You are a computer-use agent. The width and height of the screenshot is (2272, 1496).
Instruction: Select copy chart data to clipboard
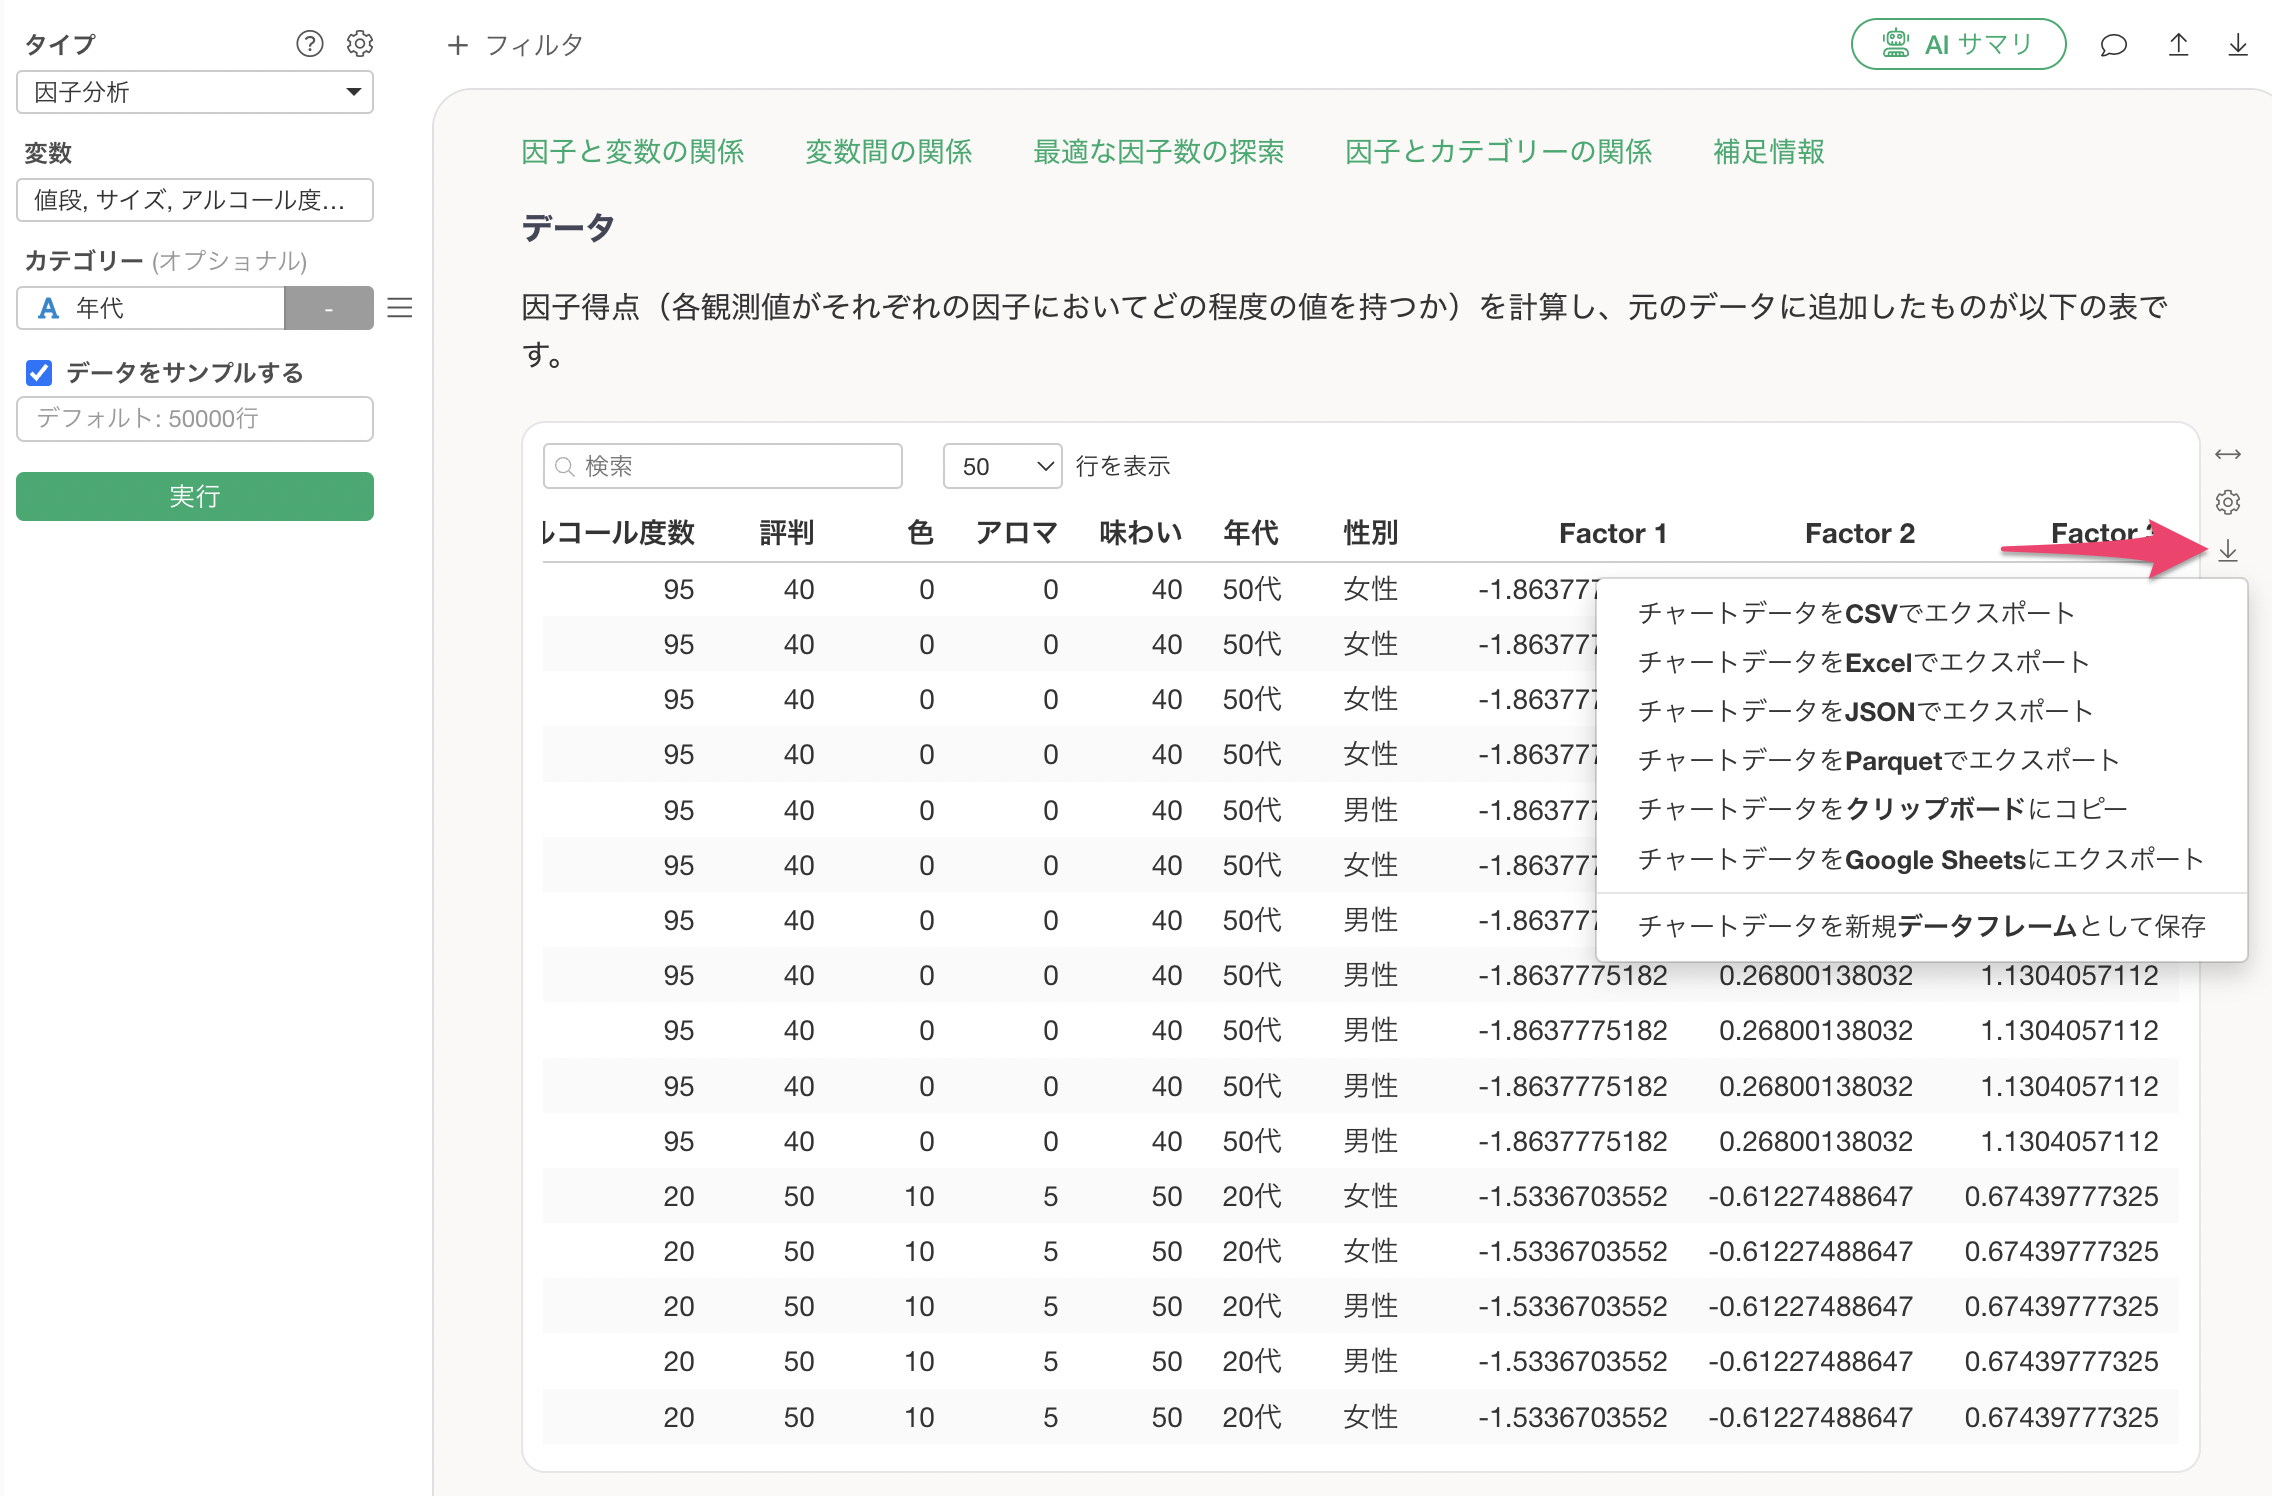[x=1882, y=809]
